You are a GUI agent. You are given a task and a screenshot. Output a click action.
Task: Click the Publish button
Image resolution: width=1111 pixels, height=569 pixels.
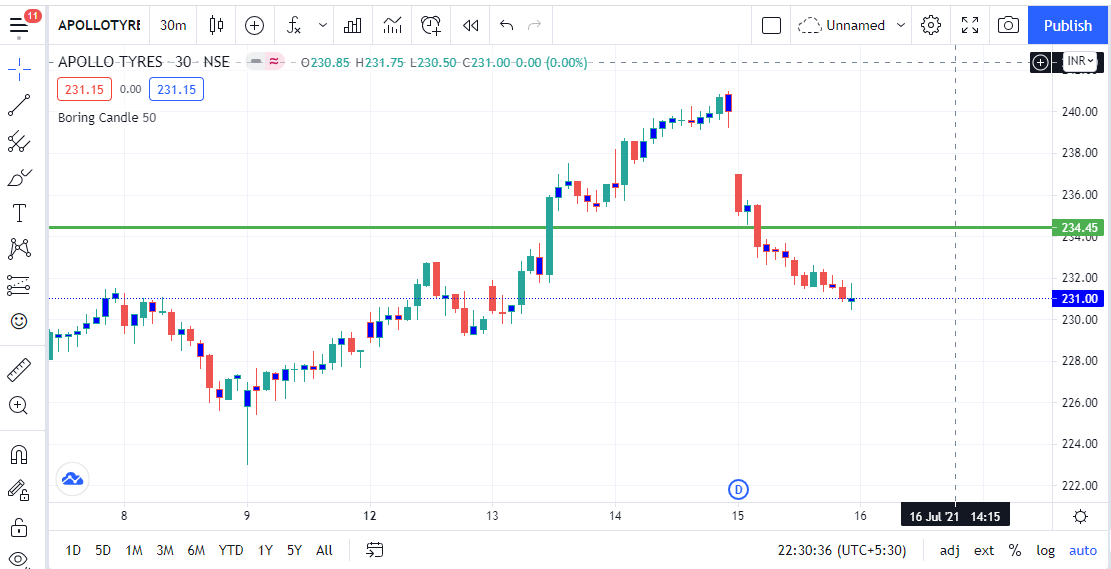click(1068, 25)
